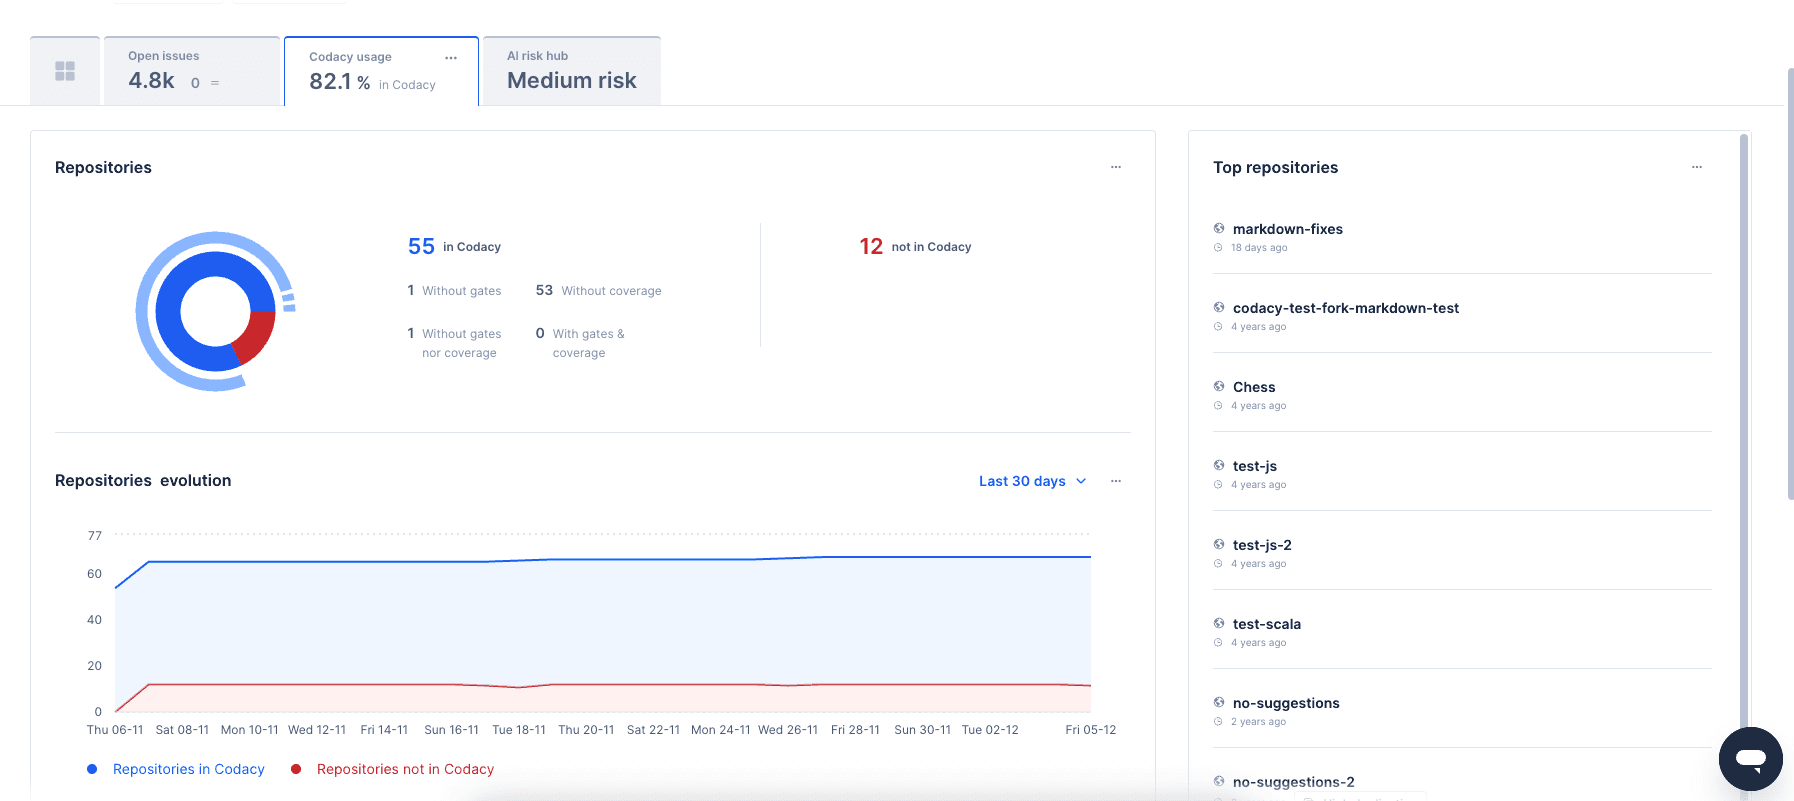Open the codacy-test-fork-markdown-test repository
Image resolution: width=1794 pixels, height=801 pixels.
pyautogui.click(x=1346, y=308)
